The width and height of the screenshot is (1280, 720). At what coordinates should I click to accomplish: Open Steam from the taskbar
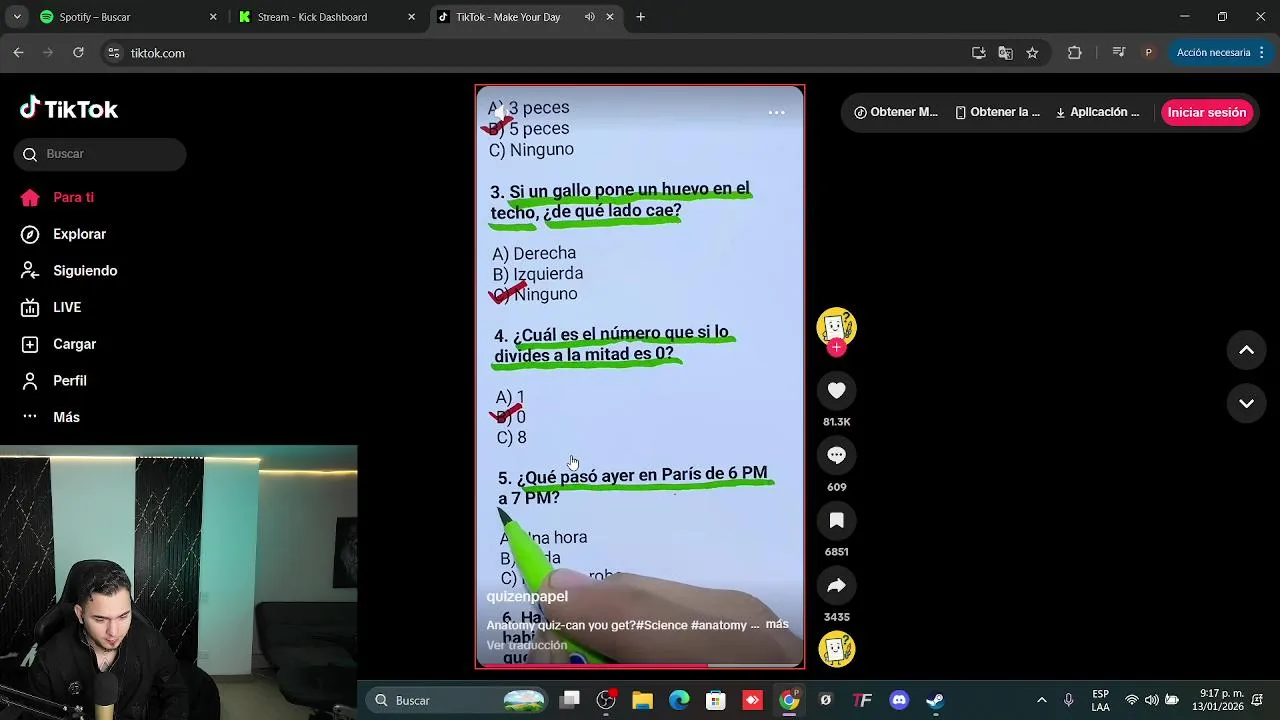pos(935,700)
